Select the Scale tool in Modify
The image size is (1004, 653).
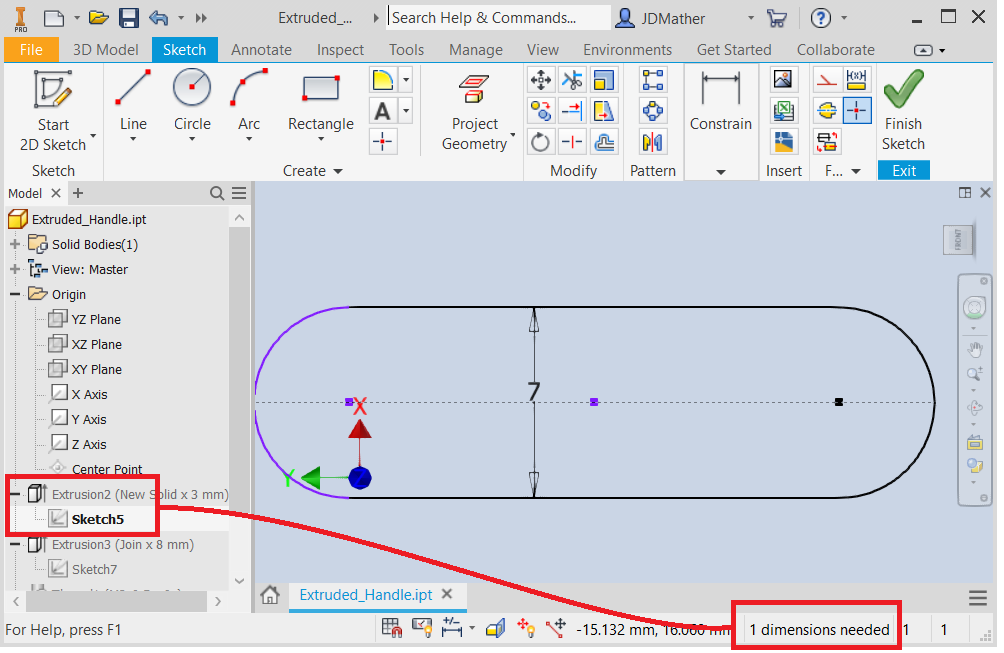pyautogui.click(x=604, y=80)
